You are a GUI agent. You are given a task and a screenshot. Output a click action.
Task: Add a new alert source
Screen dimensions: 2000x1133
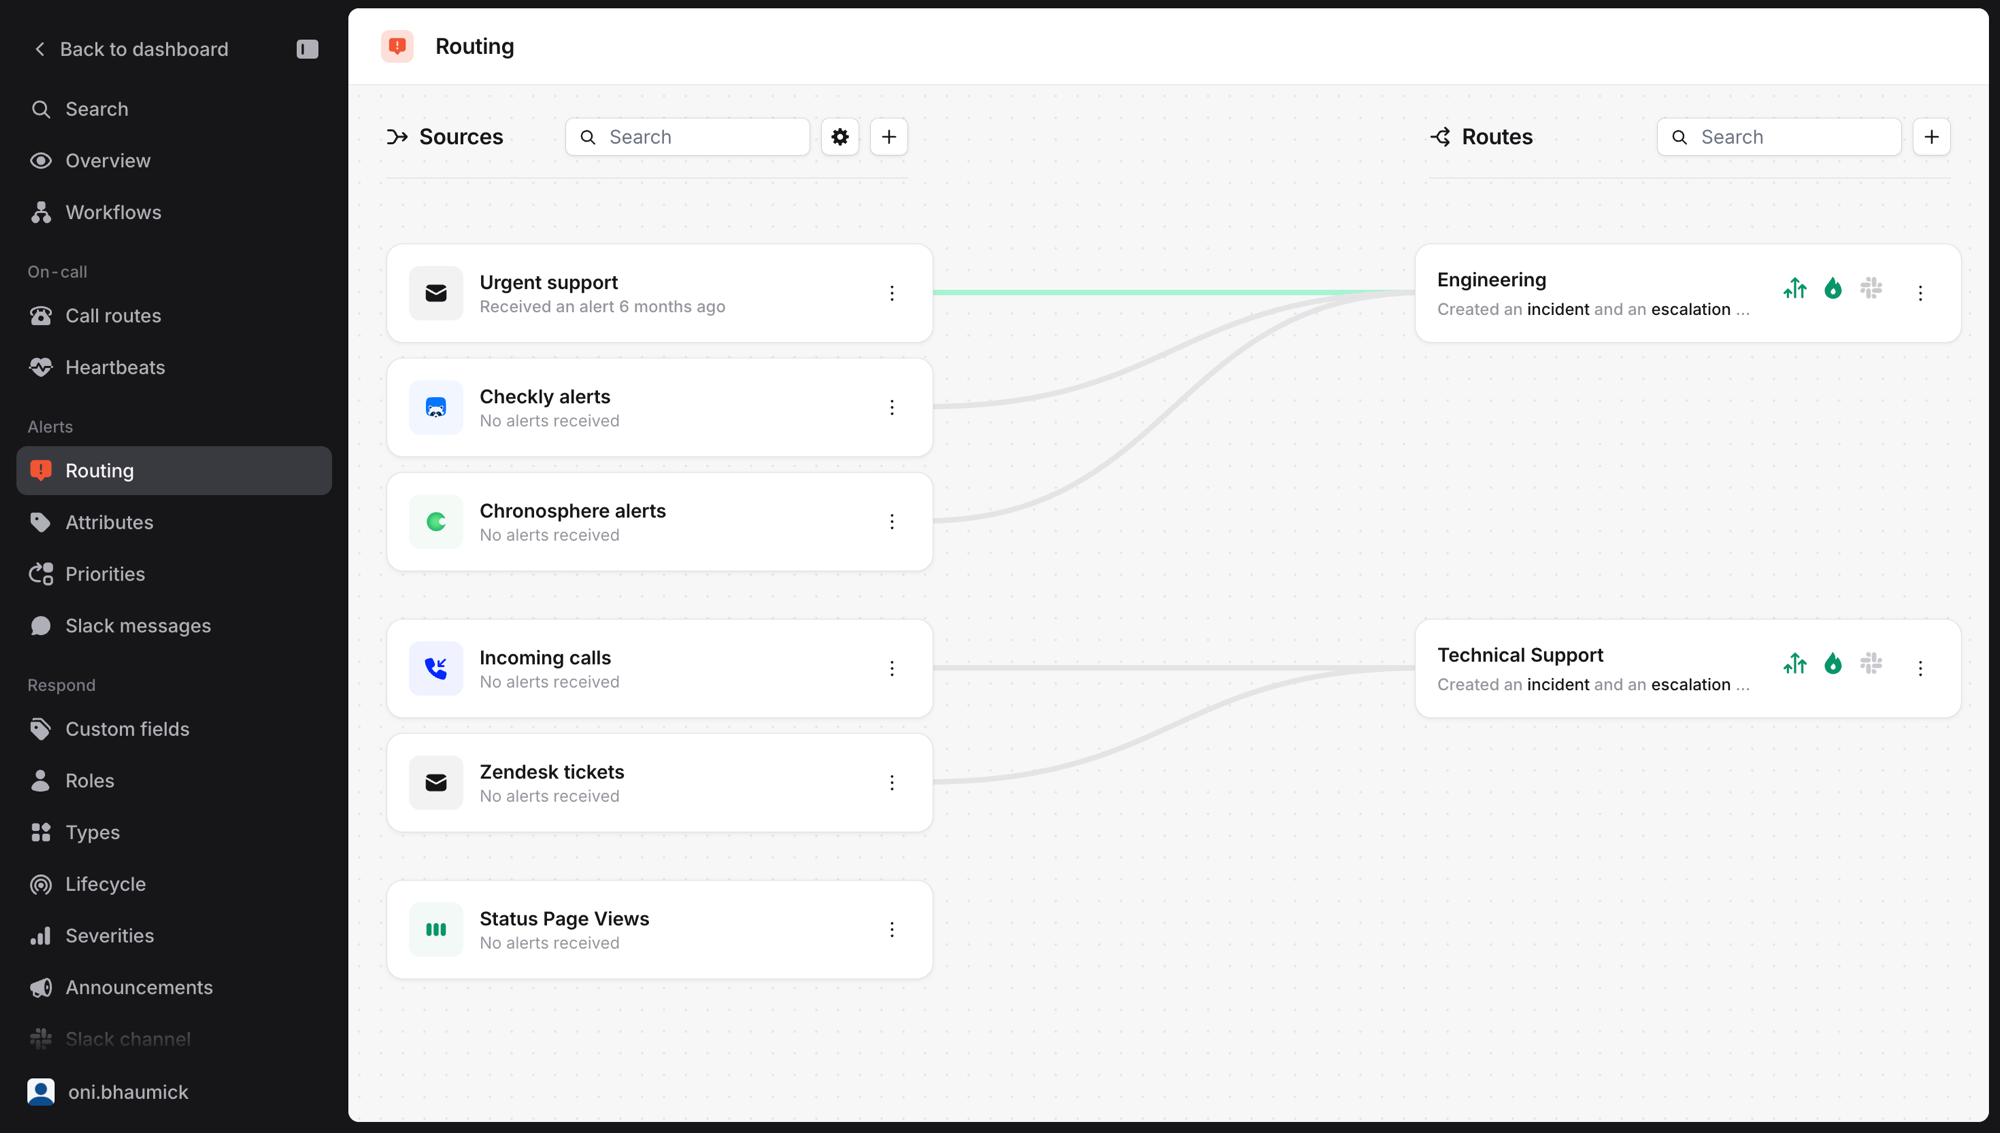tap(889, 137)
